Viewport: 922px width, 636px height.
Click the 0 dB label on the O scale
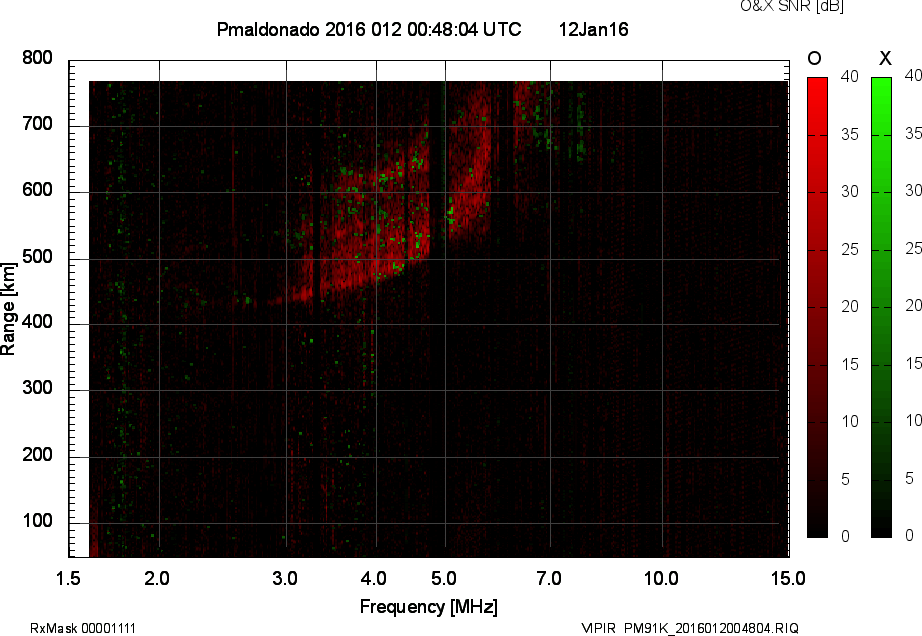(x=845, y=536)
